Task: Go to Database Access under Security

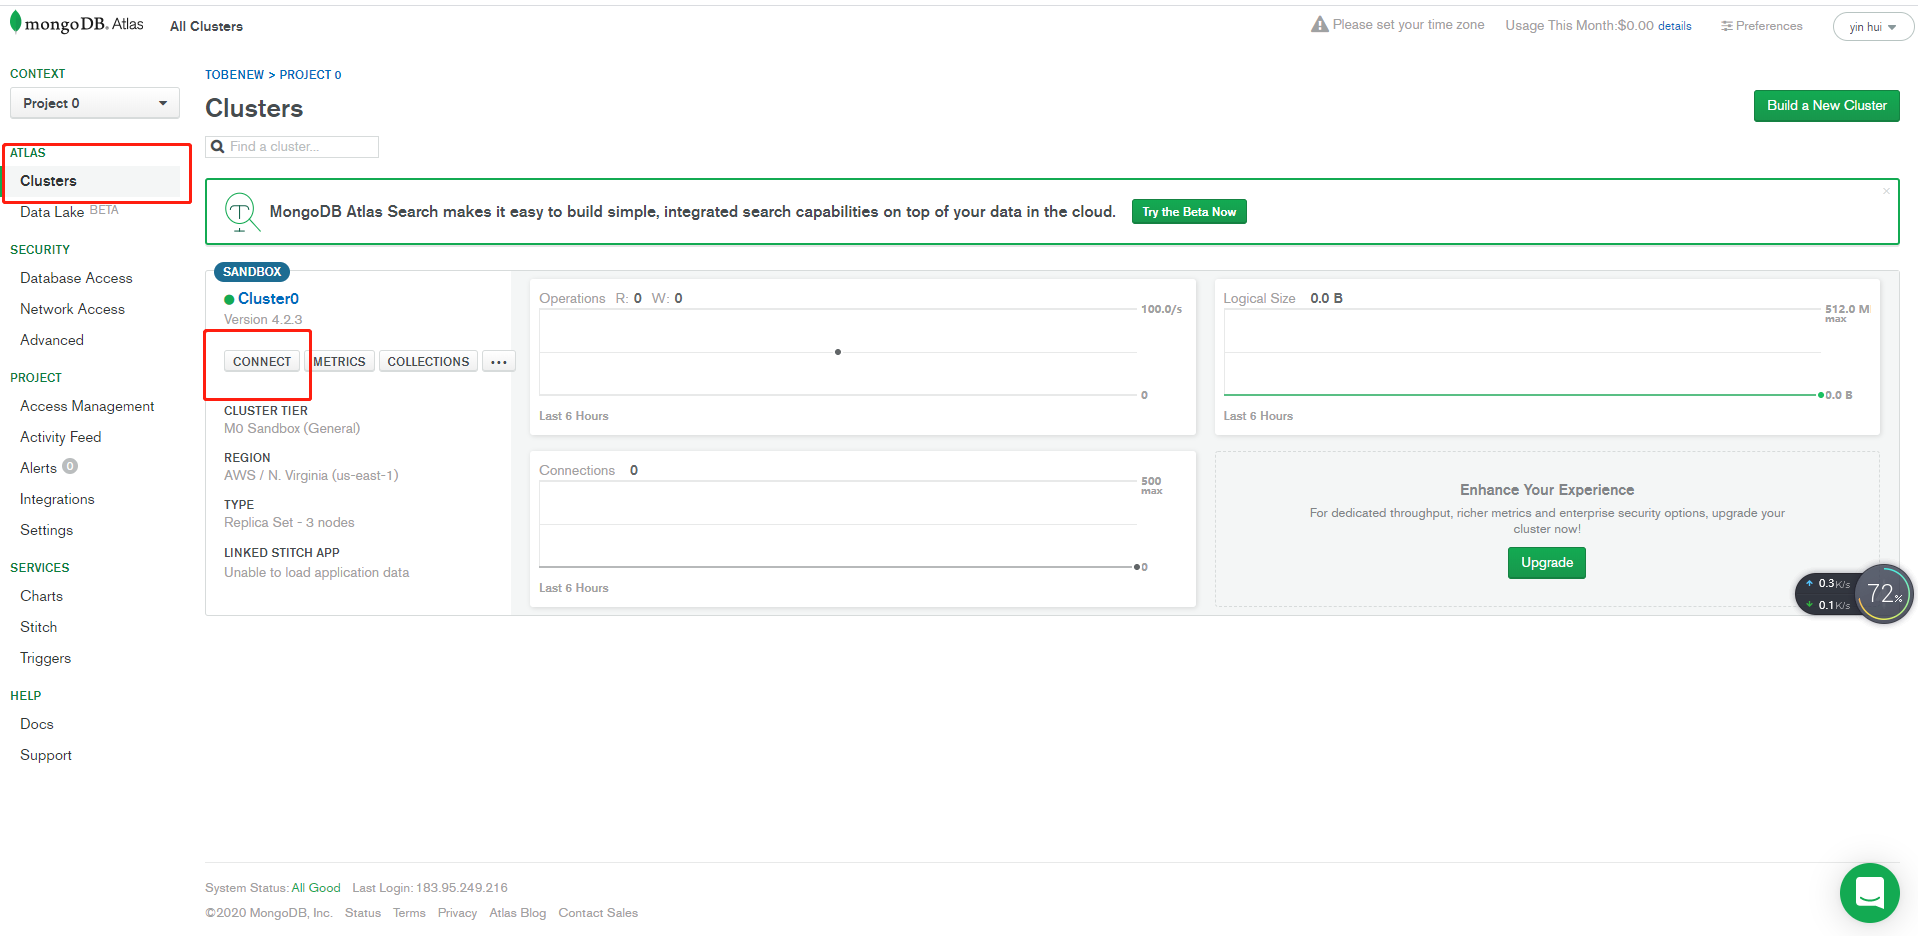Action: tap(76, 278)
